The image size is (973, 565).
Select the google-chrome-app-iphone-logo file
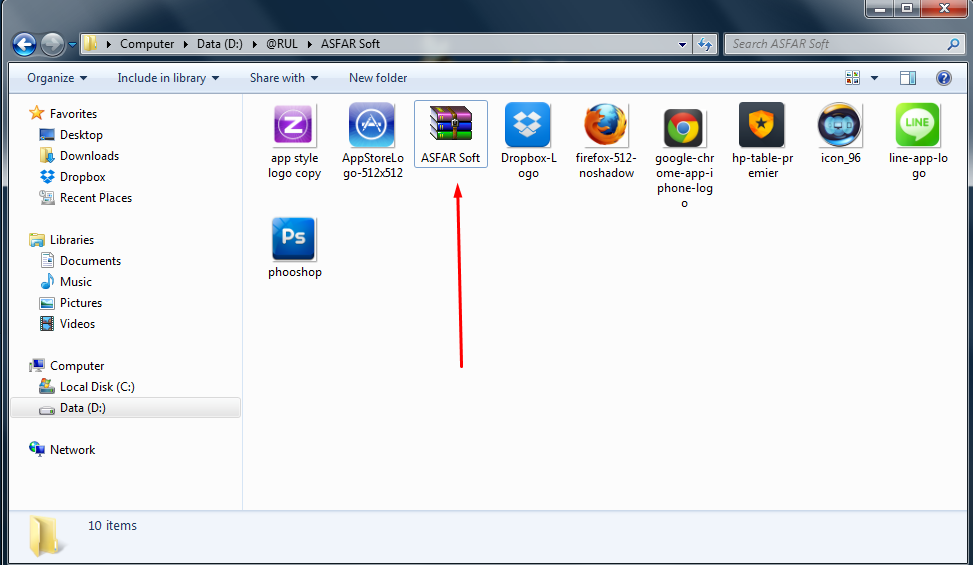pyautogui.click(x=684, y=156)
